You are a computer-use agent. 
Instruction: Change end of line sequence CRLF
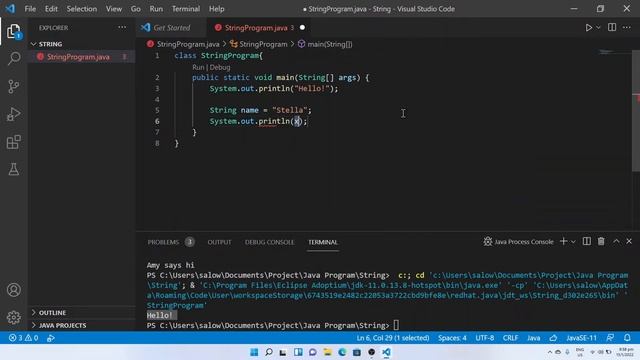(510, 338)
